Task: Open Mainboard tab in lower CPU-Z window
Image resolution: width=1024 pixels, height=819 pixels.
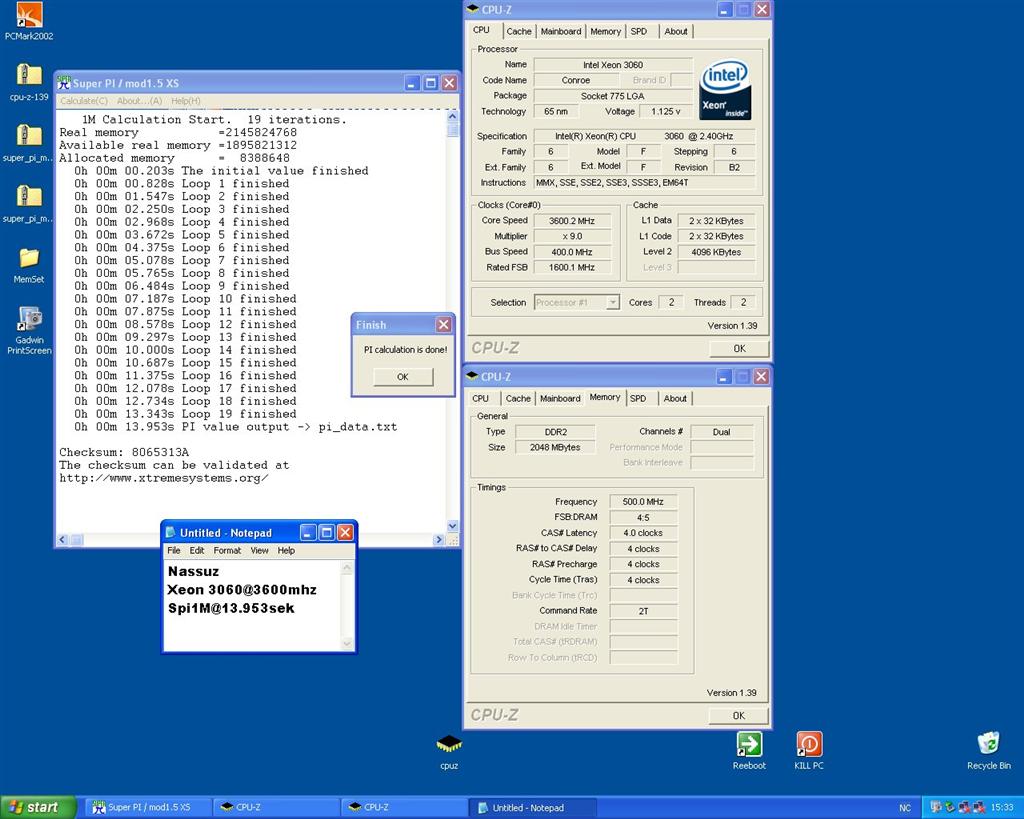Action: pyautogui.click(x=560, y=398)
